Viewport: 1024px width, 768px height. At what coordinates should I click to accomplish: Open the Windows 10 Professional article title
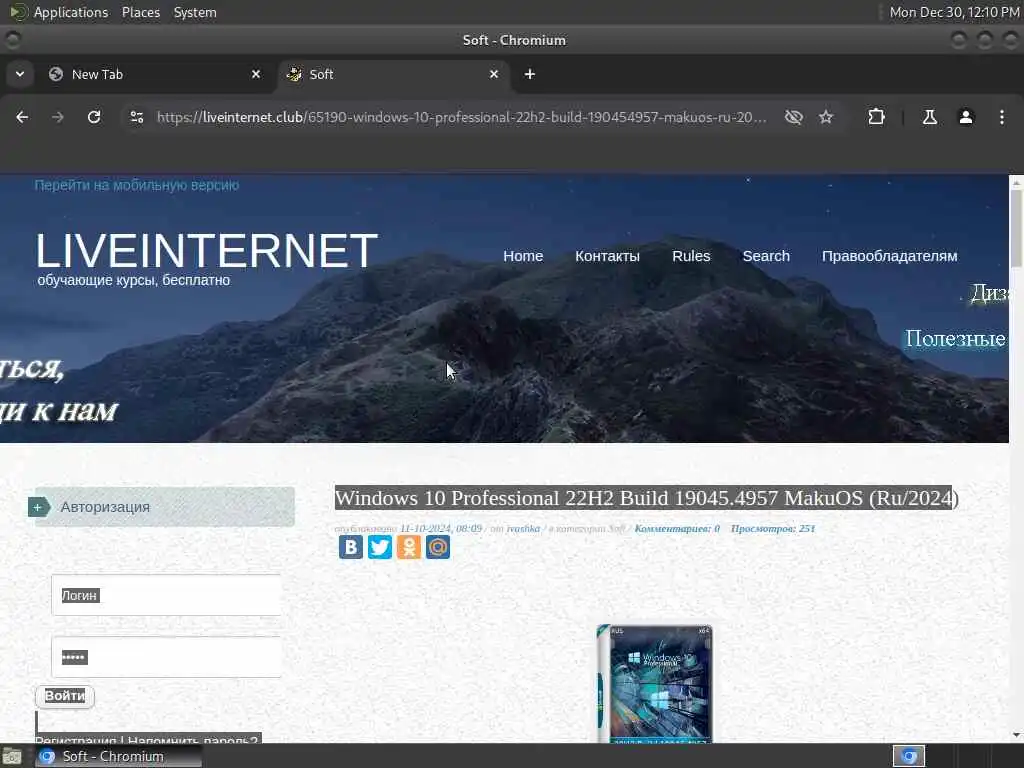pyautogui.click(x=646, y=498)
